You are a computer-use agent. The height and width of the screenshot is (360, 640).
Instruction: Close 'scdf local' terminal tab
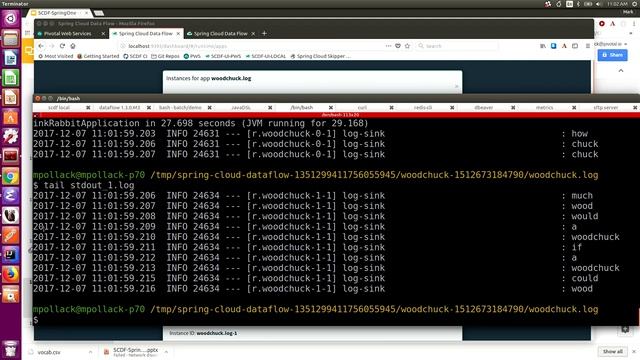pos(88,107)
